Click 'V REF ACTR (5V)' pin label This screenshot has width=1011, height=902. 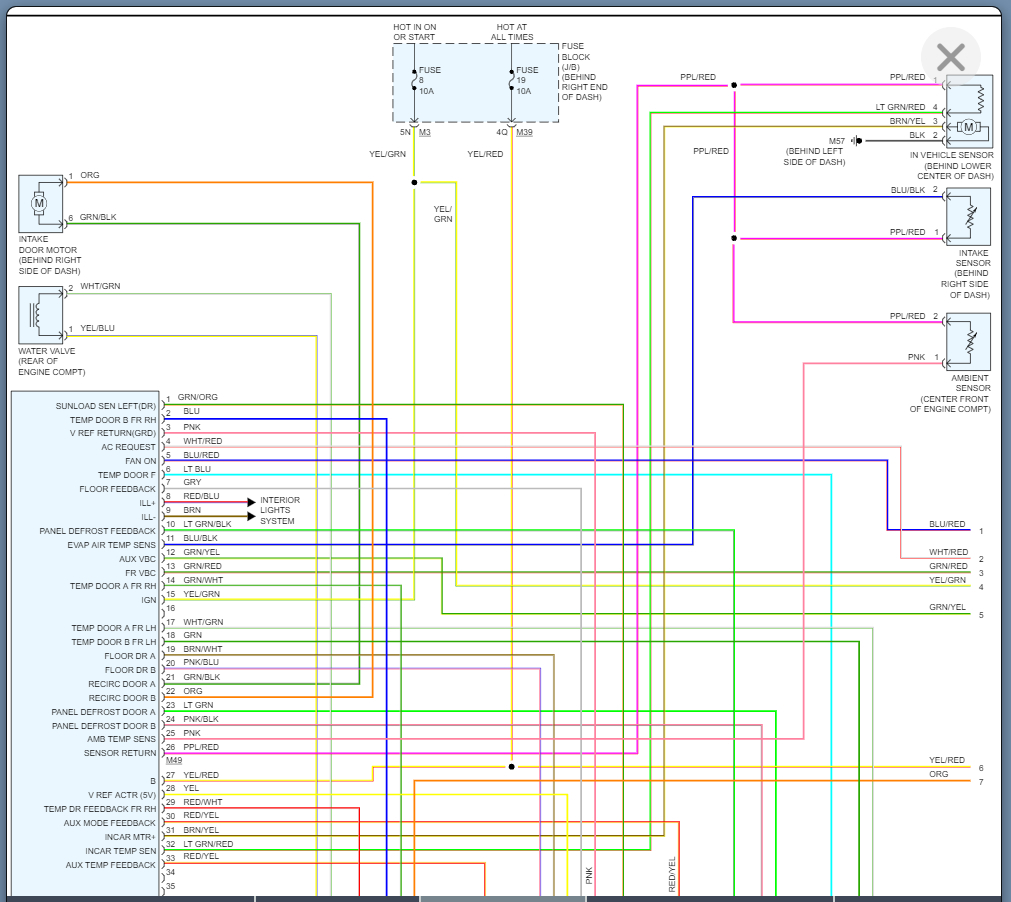[x=122, y=795]
